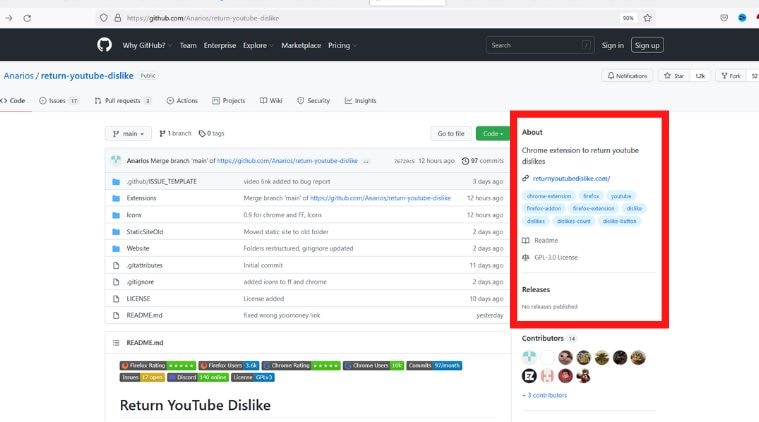
Task: Open folder icon for .github/ISSUE_TEMPLATE
Action: pyautogui.click(x=116, y=181)
